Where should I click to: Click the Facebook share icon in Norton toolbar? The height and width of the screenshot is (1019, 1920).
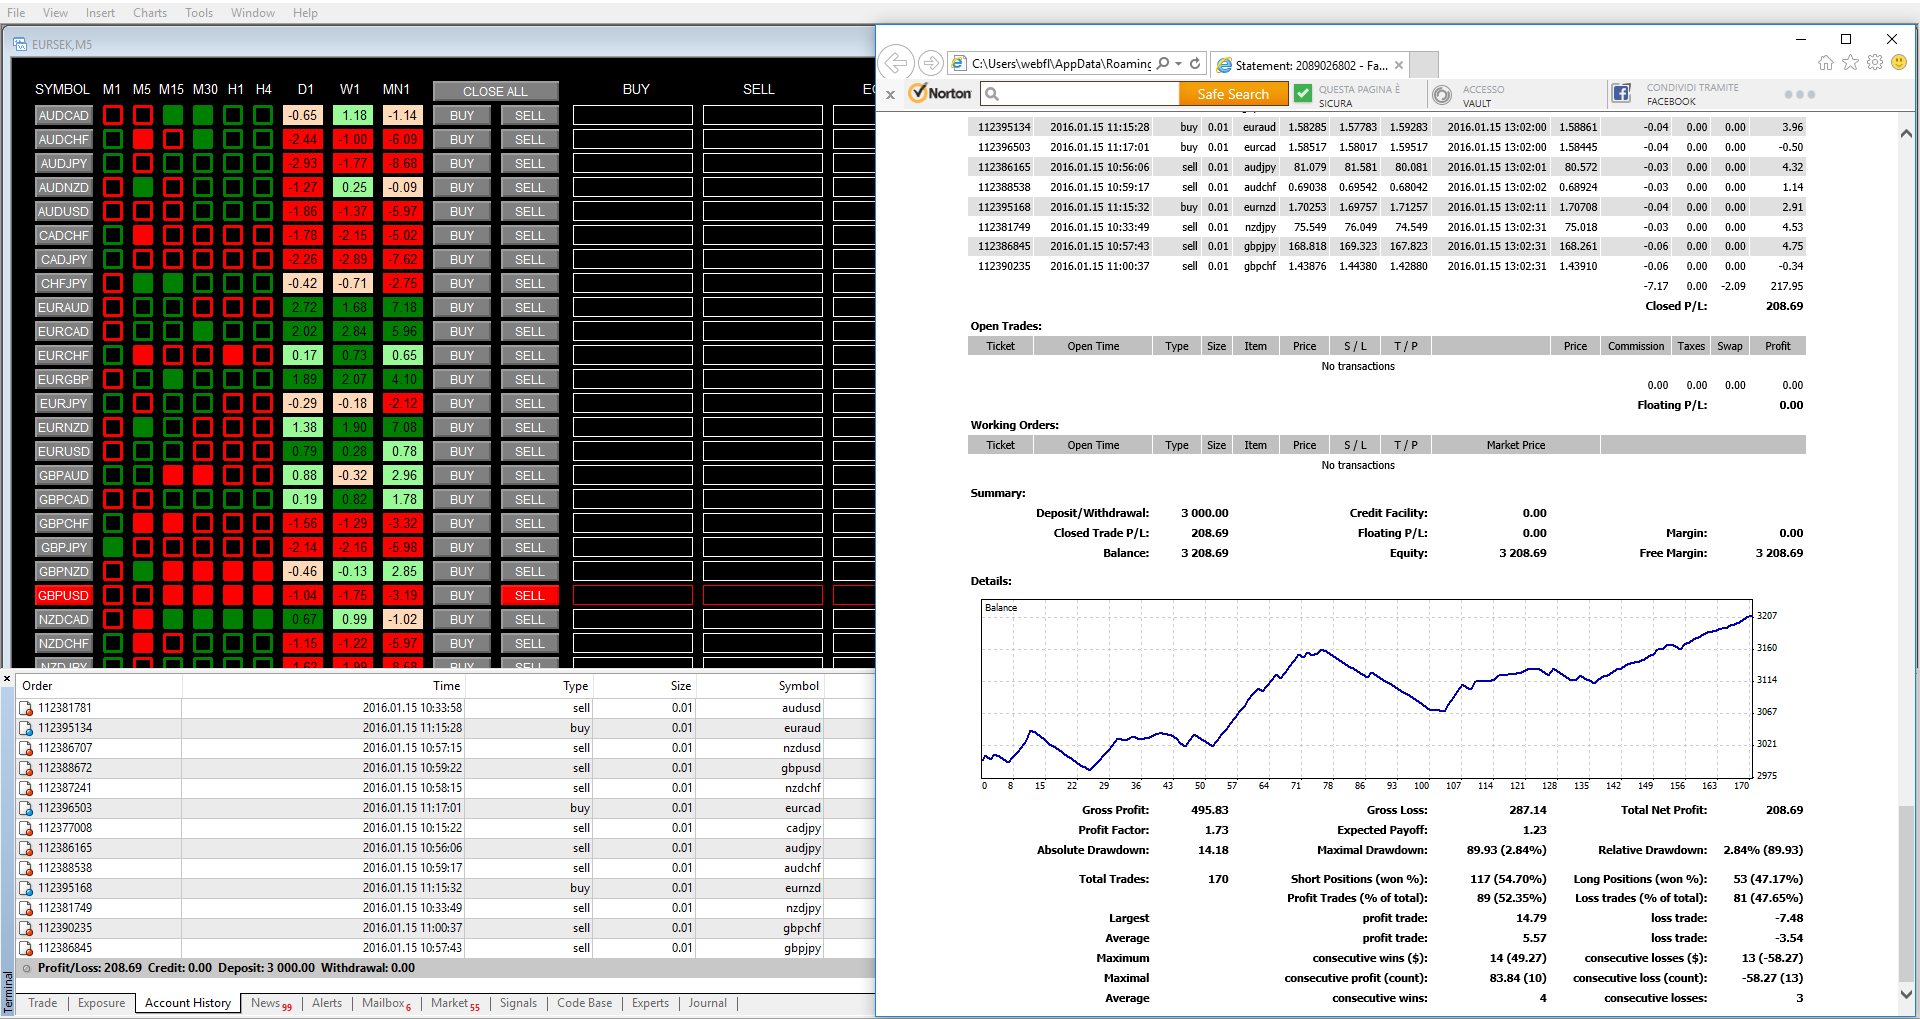[x=1621, y=94]
